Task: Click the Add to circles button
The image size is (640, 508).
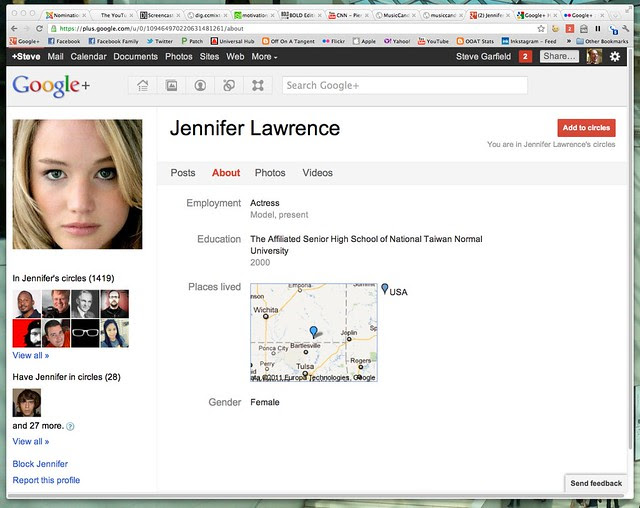Action: pos(586,128)
